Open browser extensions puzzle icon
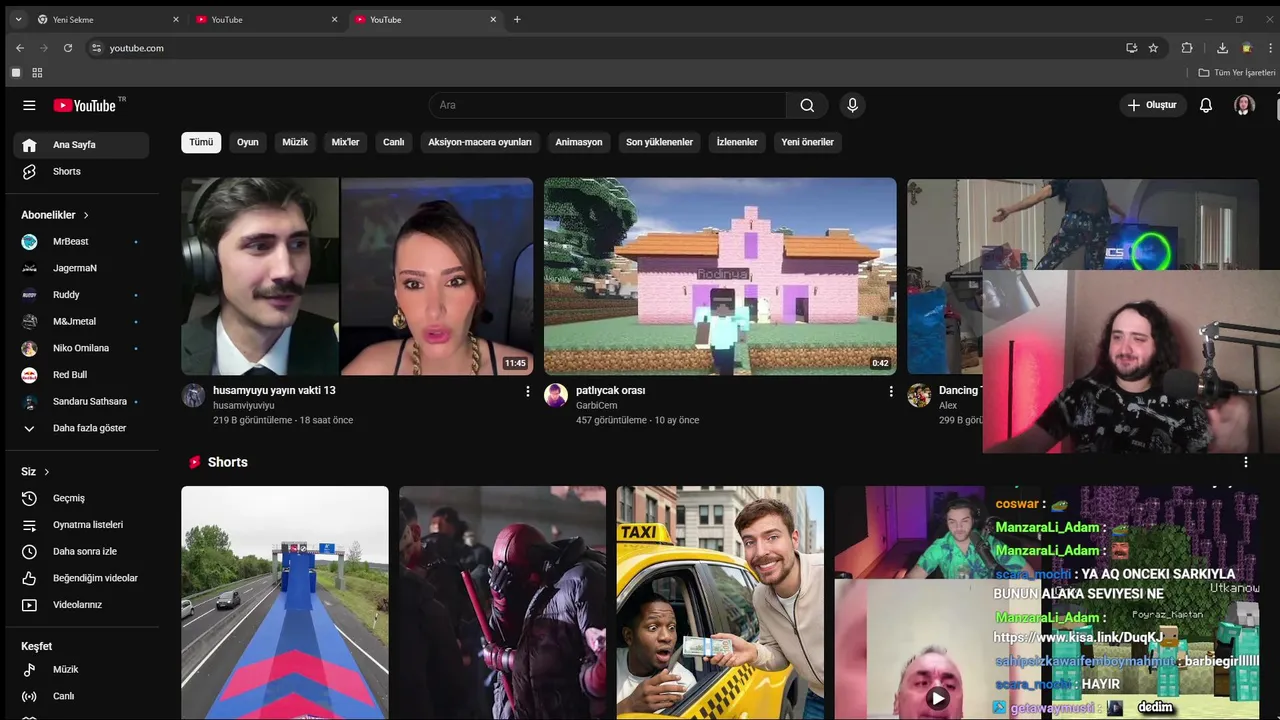The height and width of the screenshot is (720, 1280). point(1187,48)
